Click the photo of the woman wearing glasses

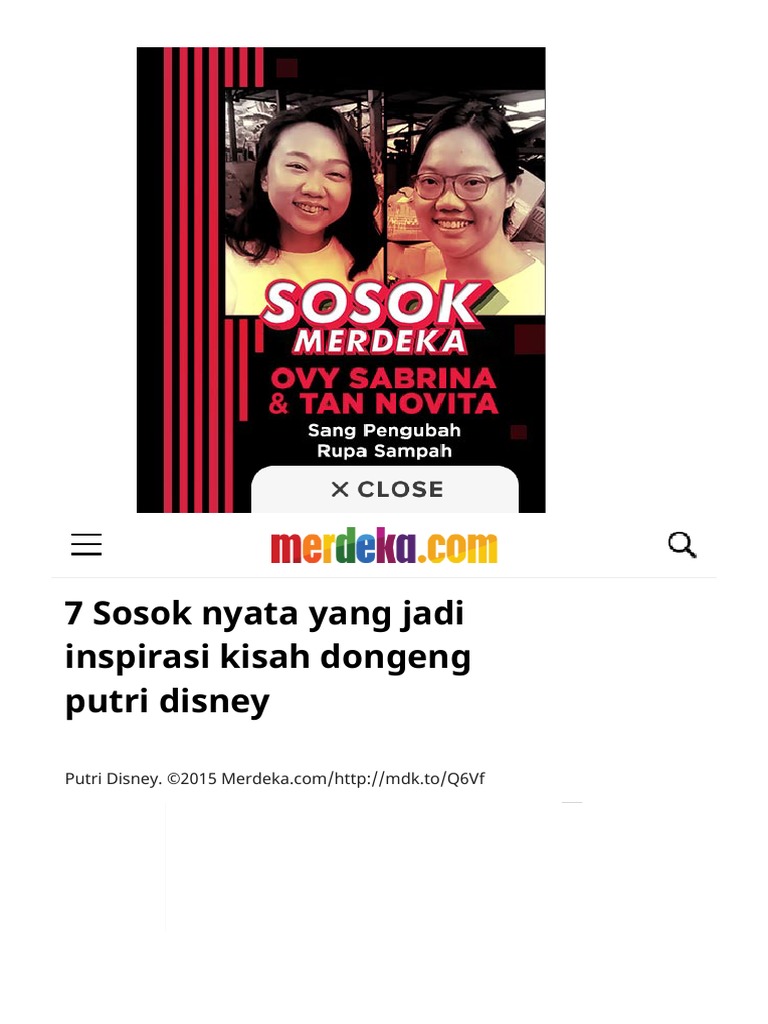tap(465, 196)
